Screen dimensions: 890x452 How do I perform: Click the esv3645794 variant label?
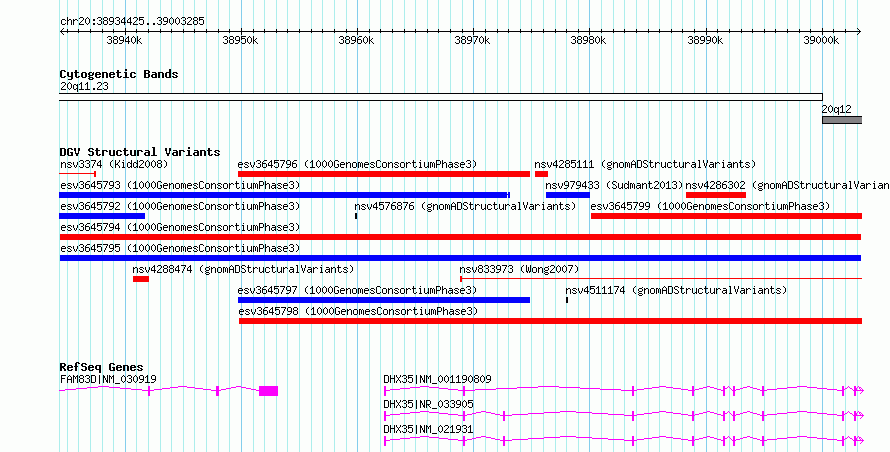tap(180, 228)
